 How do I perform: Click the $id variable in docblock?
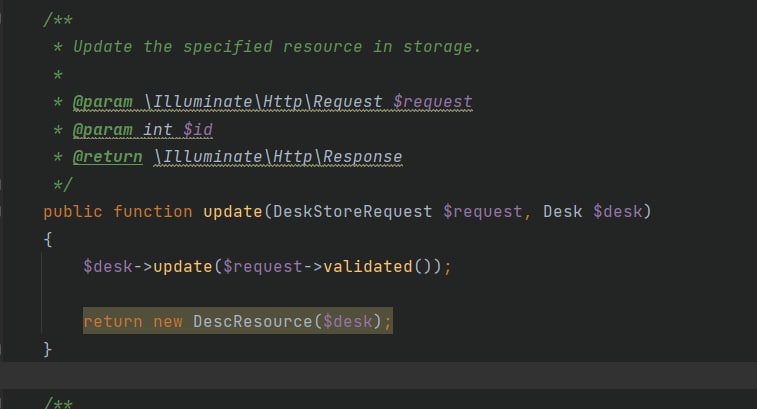point(197,130)
